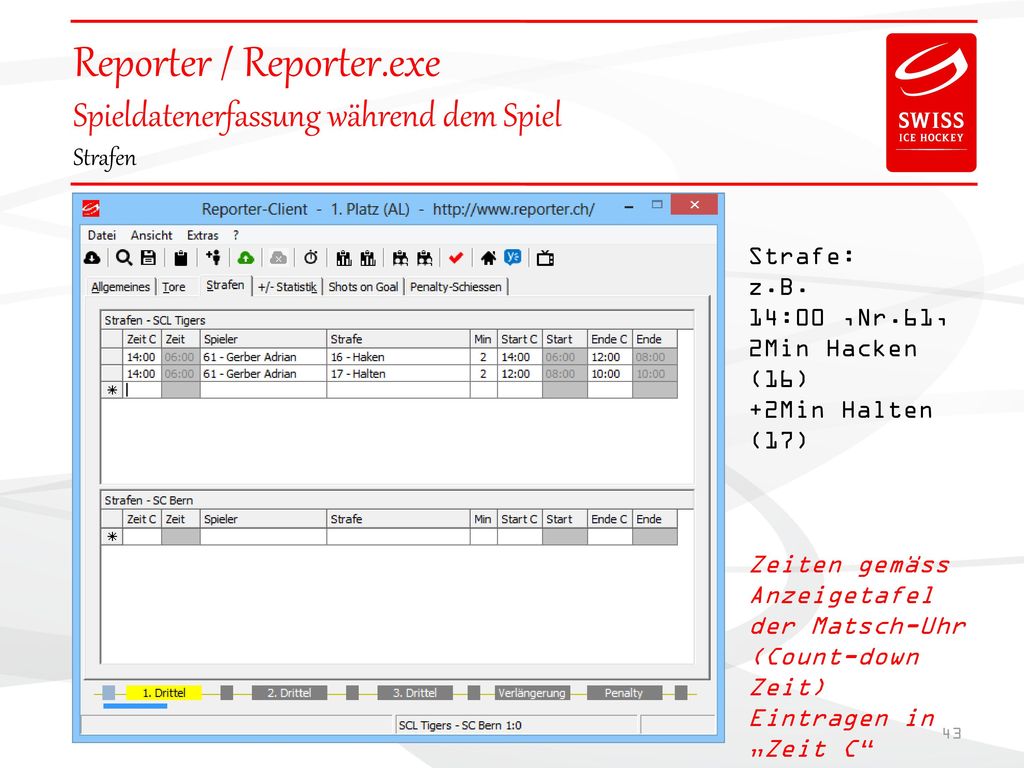Click empty Strafe cell in SC Bern new row
Image resolution: width=1024 pixels, height=768 pixels.
[398, 537]
